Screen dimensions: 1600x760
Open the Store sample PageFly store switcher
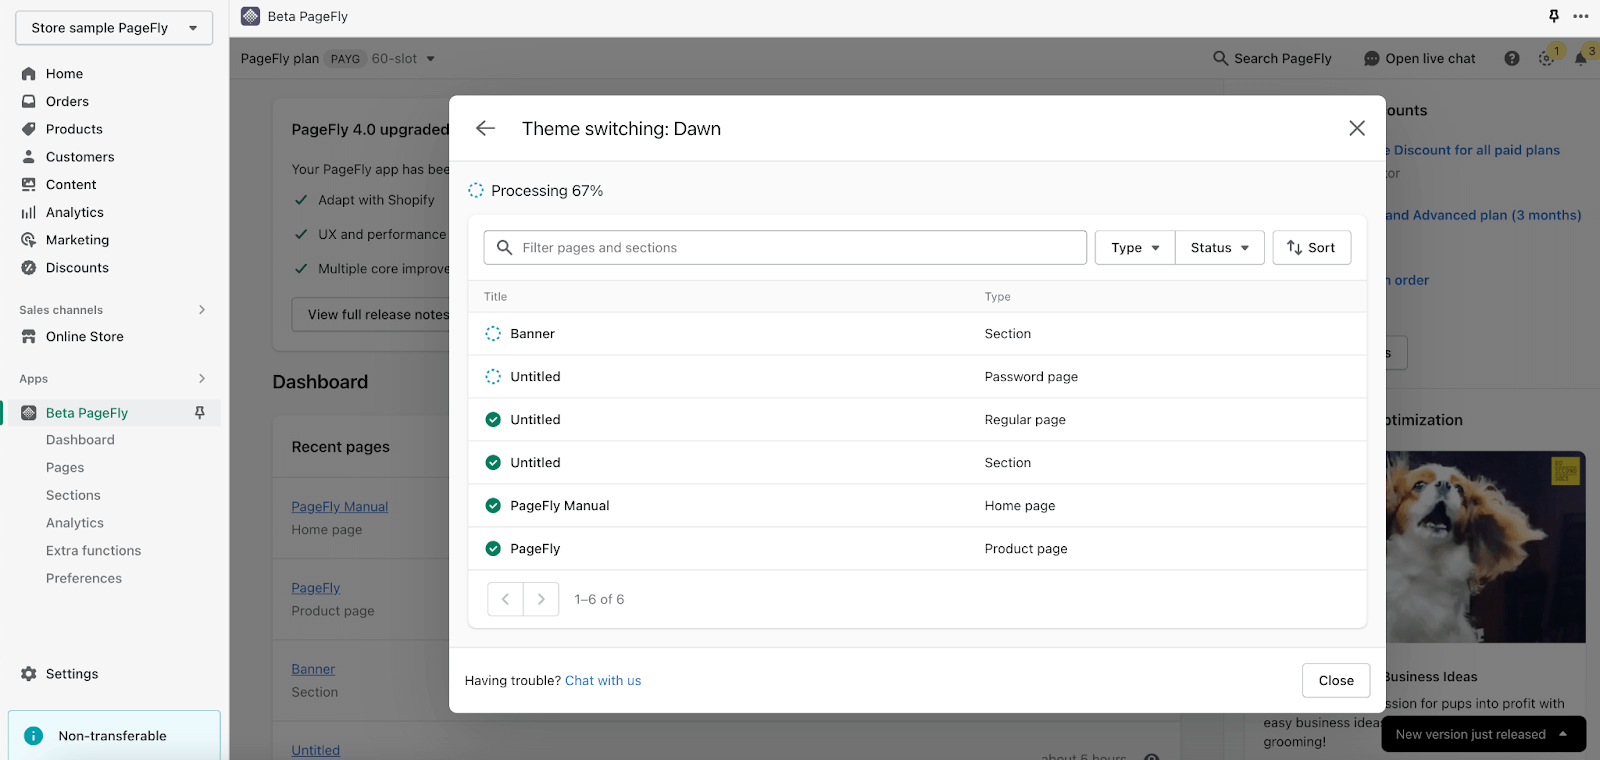click(x=114, y=28)
